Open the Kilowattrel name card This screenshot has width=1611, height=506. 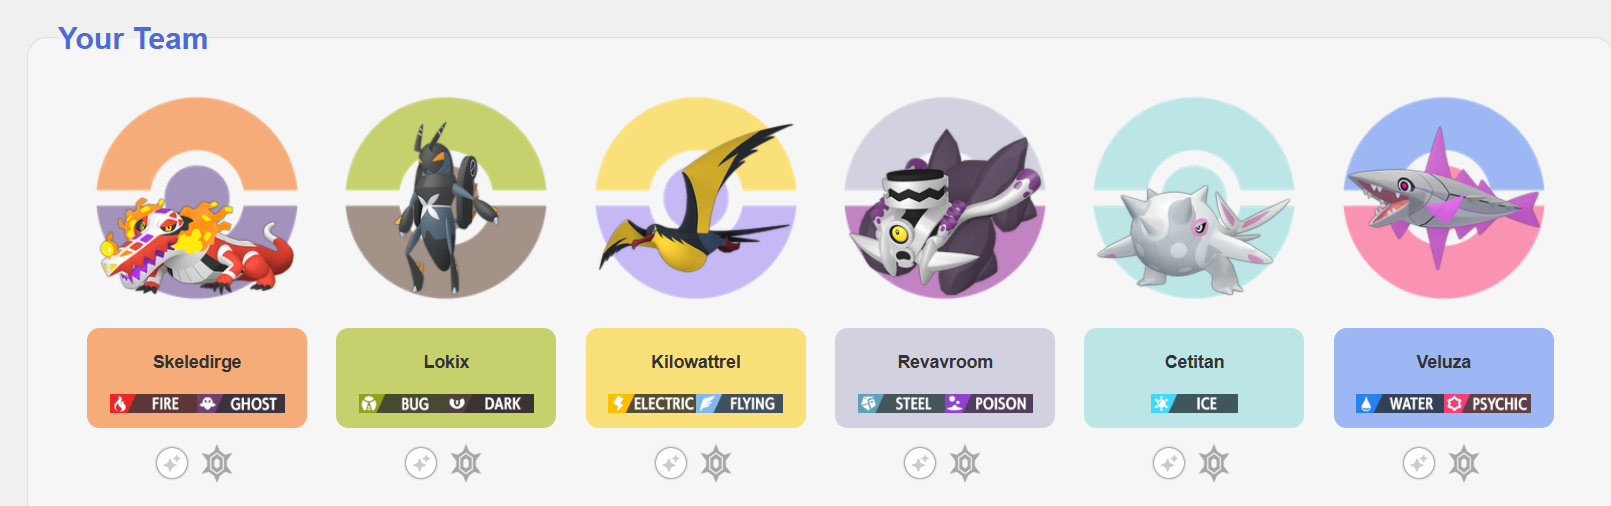click(696, 378)
